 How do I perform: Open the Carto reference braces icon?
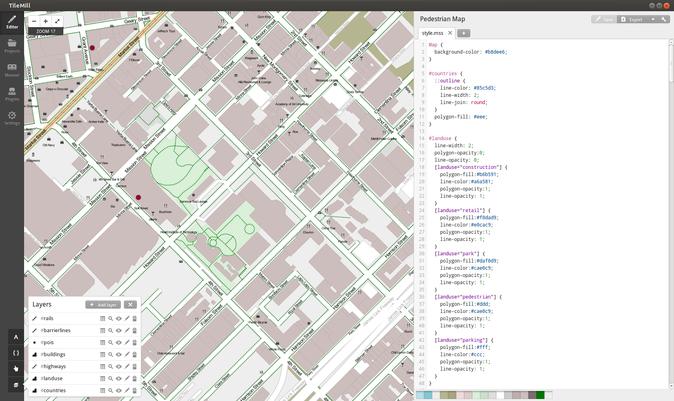16,353
